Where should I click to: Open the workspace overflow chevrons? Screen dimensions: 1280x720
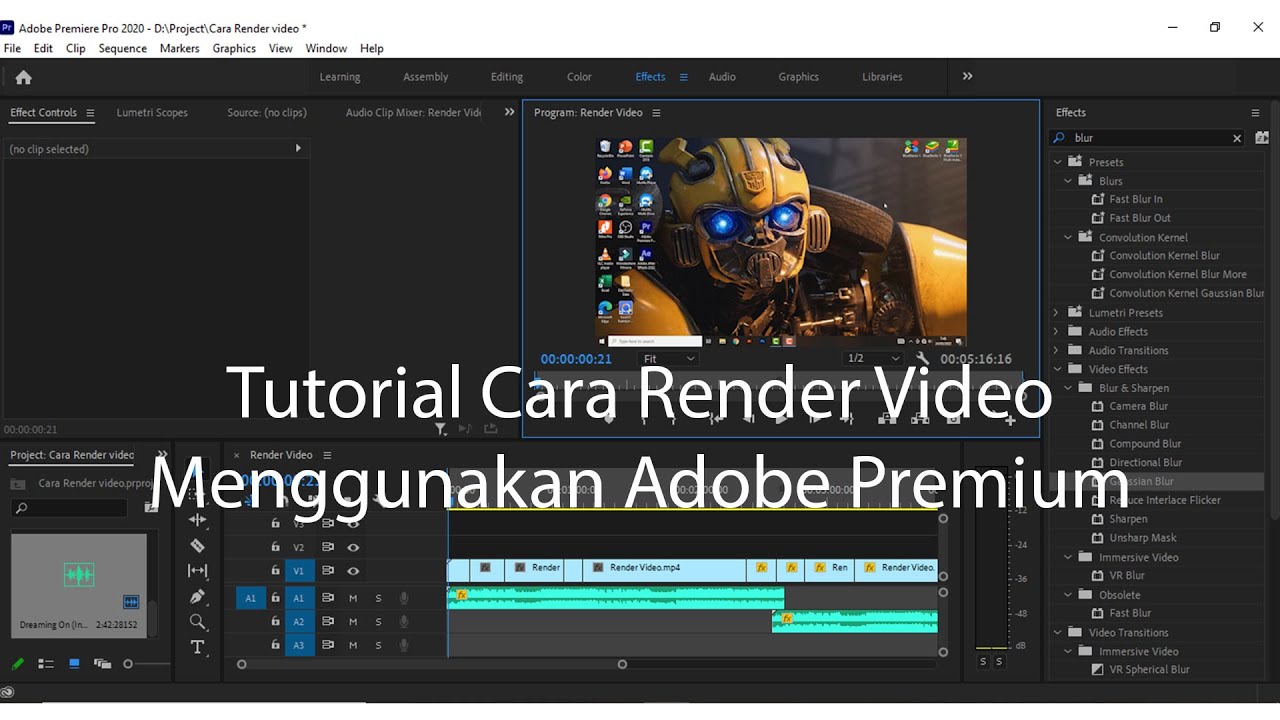pyautogui.click(x=967, y=76)
